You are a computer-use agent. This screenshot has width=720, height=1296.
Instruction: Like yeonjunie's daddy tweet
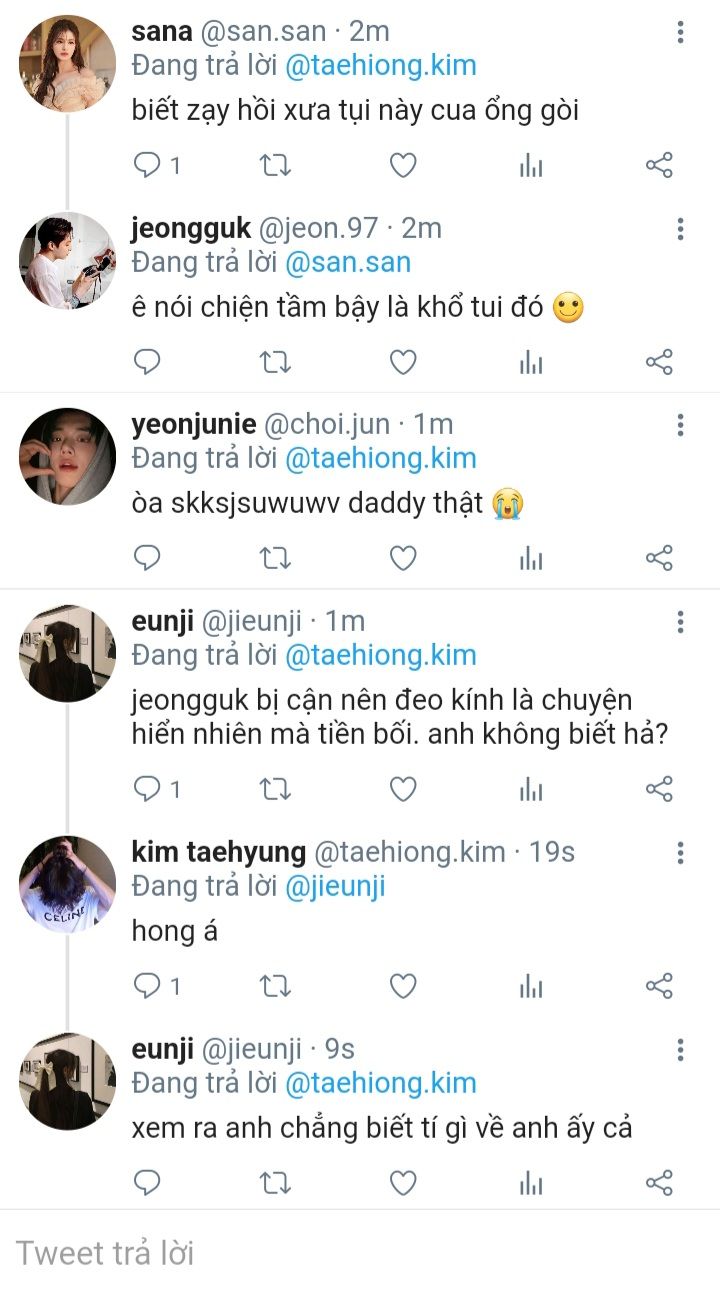pos(402,557)
